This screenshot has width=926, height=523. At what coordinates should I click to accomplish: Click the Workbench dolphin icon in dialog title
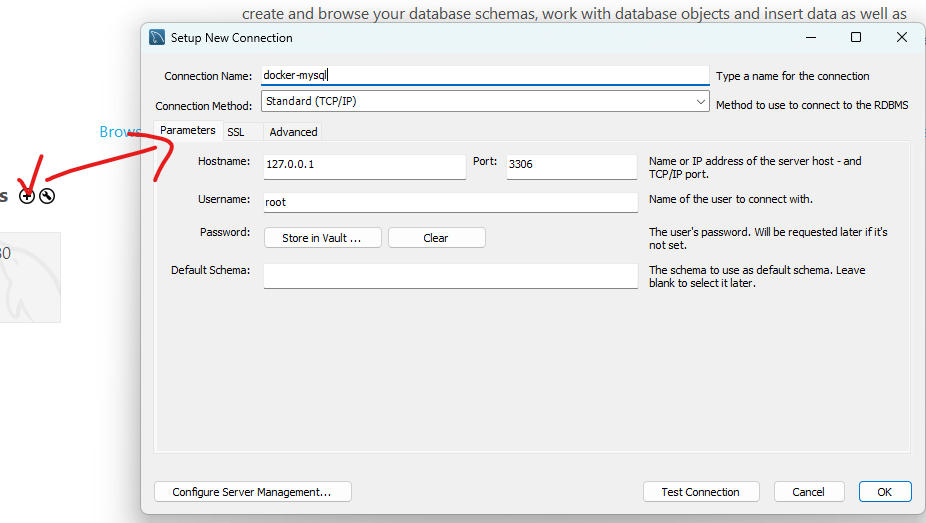click(157, 37)
